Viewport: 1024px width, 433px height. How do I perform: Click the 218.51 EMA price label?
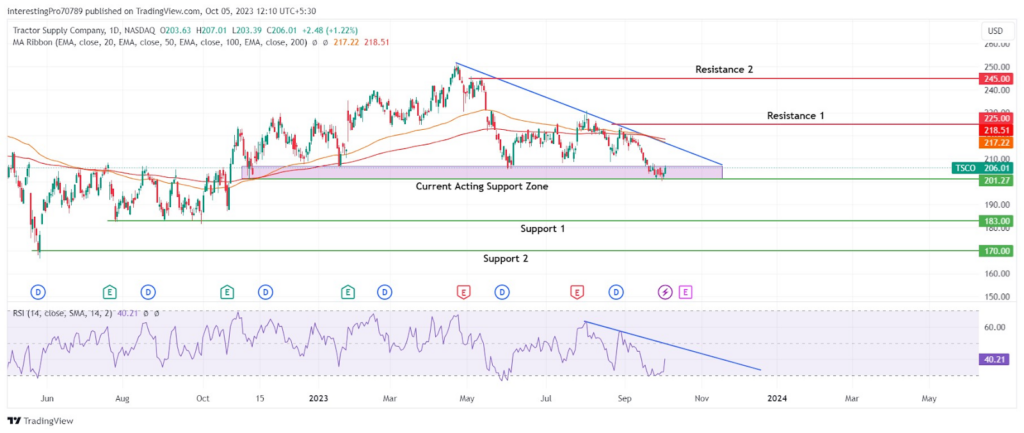(996, 131)
